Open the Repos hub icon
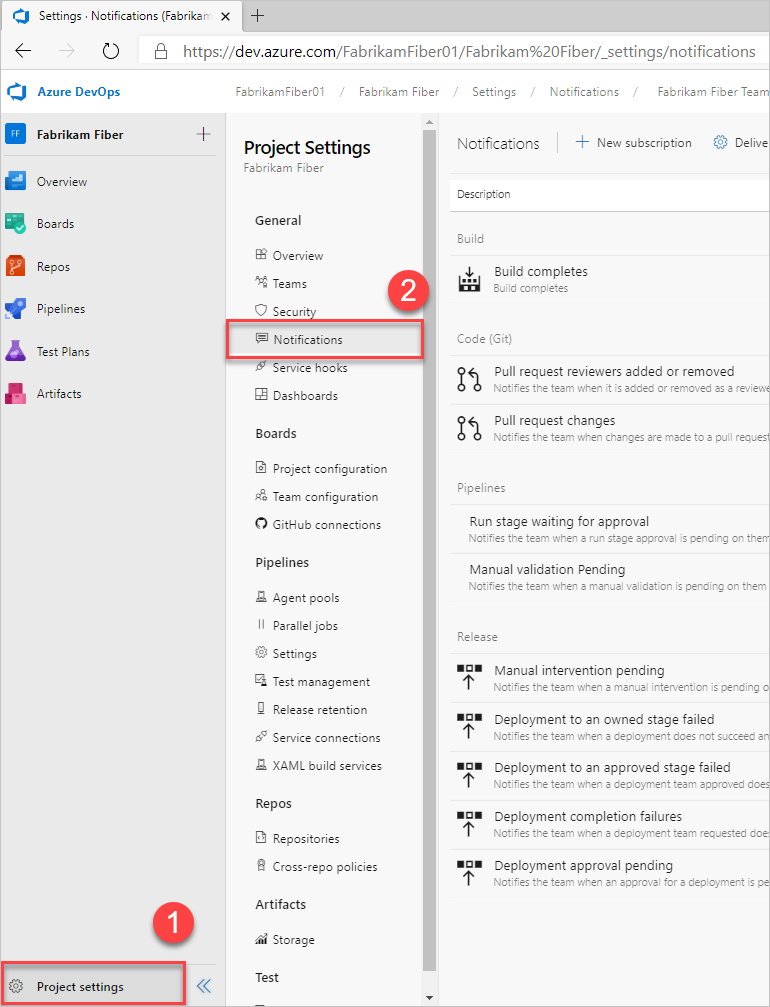Image resolution: width=770 pixels, height=1007 pixels. pos(16,267)
